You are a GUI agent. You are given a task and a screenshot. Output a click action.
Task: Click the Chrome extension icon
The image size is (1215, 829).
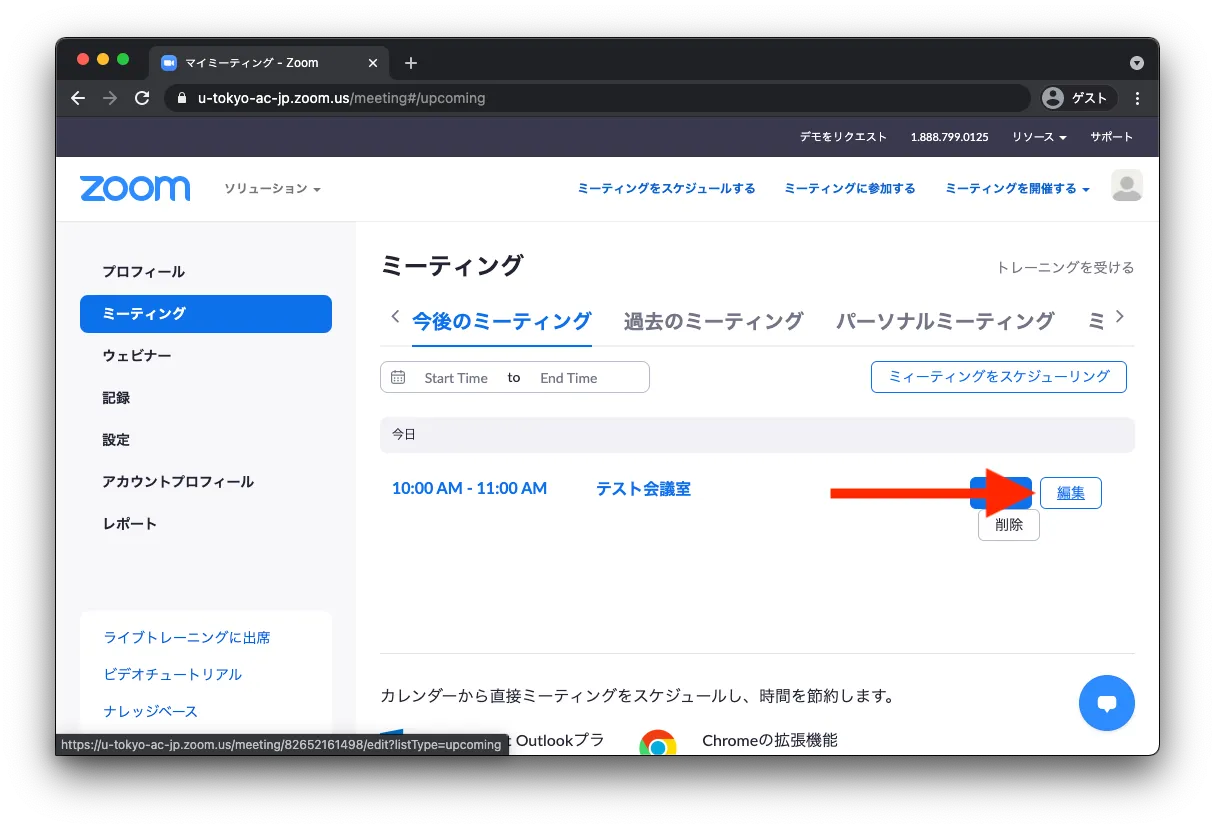pyautogui.click(x=658, y=744)
